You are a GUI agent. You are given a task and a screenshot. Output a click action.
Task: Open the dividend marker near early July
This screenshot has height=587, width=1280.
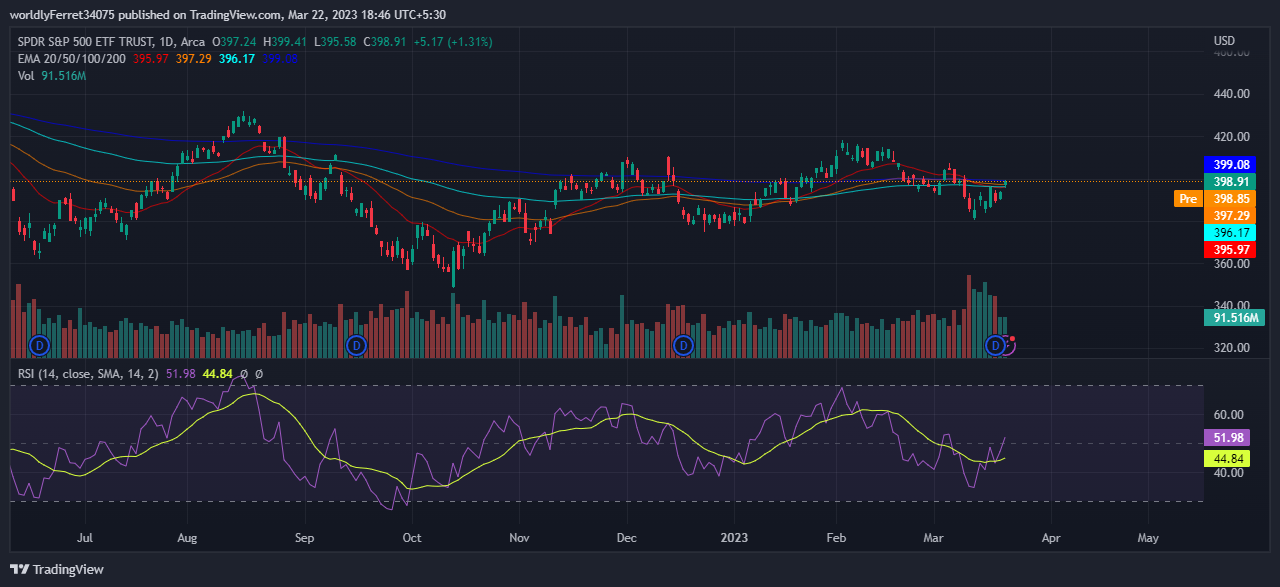41,345
